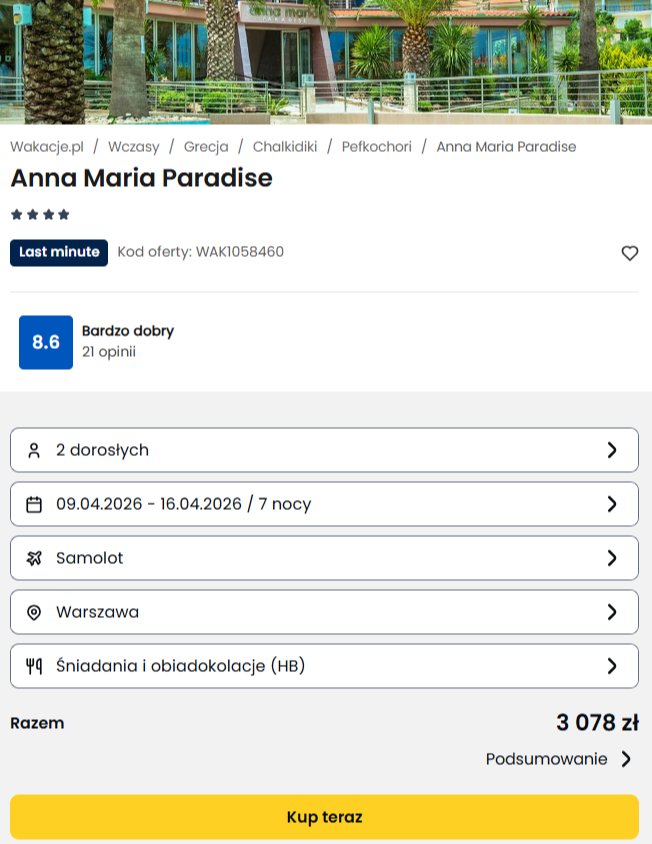This screenshot has width=652, height=844.
Task: Click the person icon beside 2 dorosłych
Action: (x=34, y=450)
